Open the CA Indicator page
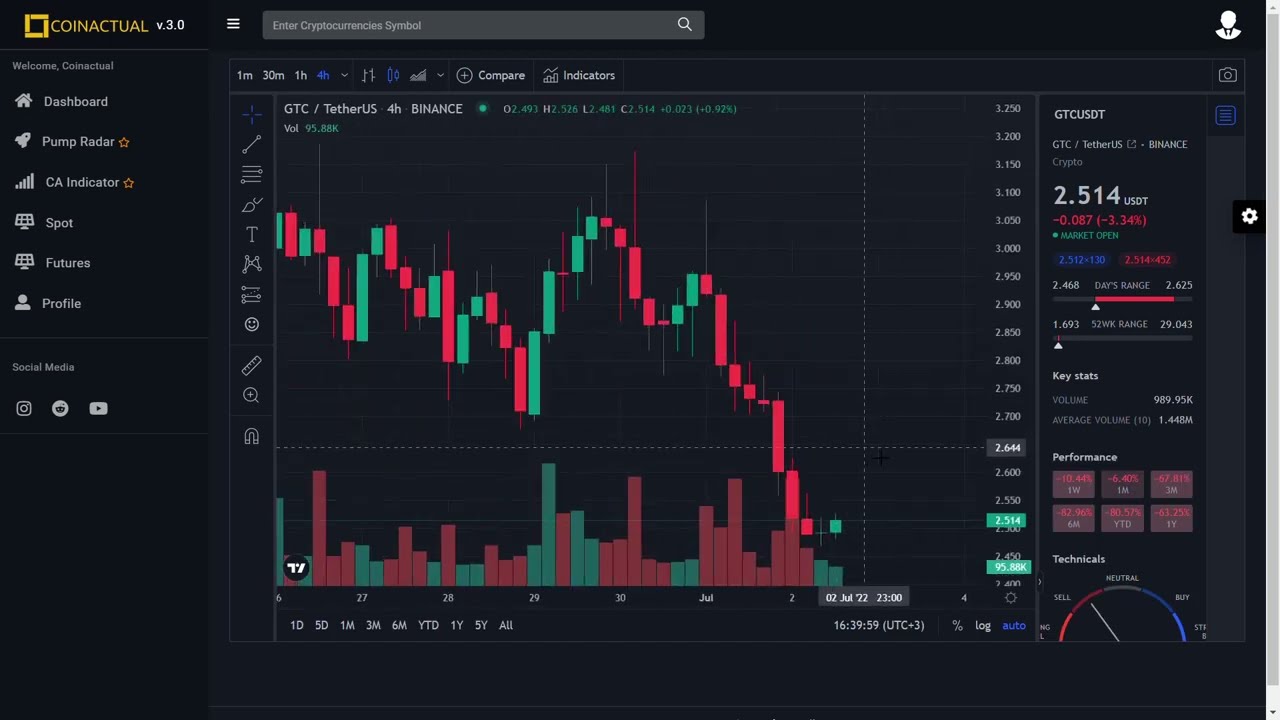 (x=82, y=182)
